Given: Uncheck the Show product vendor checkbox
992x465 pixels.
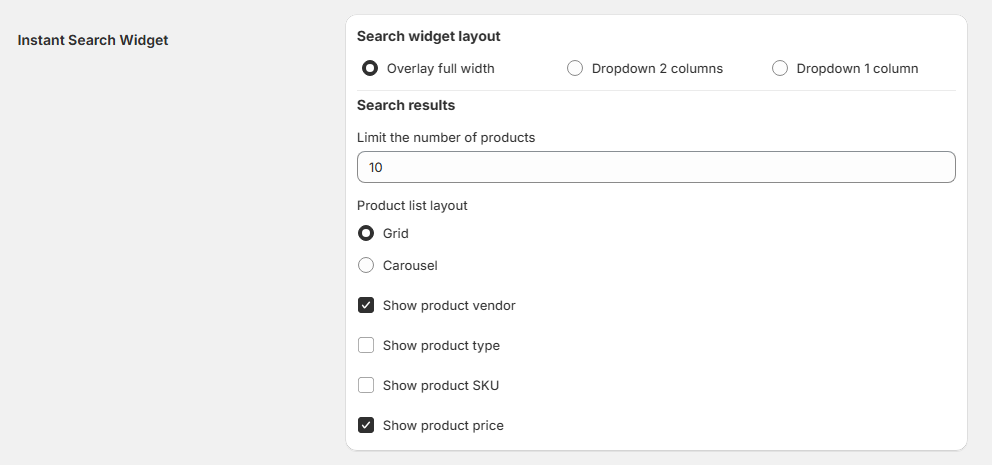Looking at the screenshot, I should (366, 305).
